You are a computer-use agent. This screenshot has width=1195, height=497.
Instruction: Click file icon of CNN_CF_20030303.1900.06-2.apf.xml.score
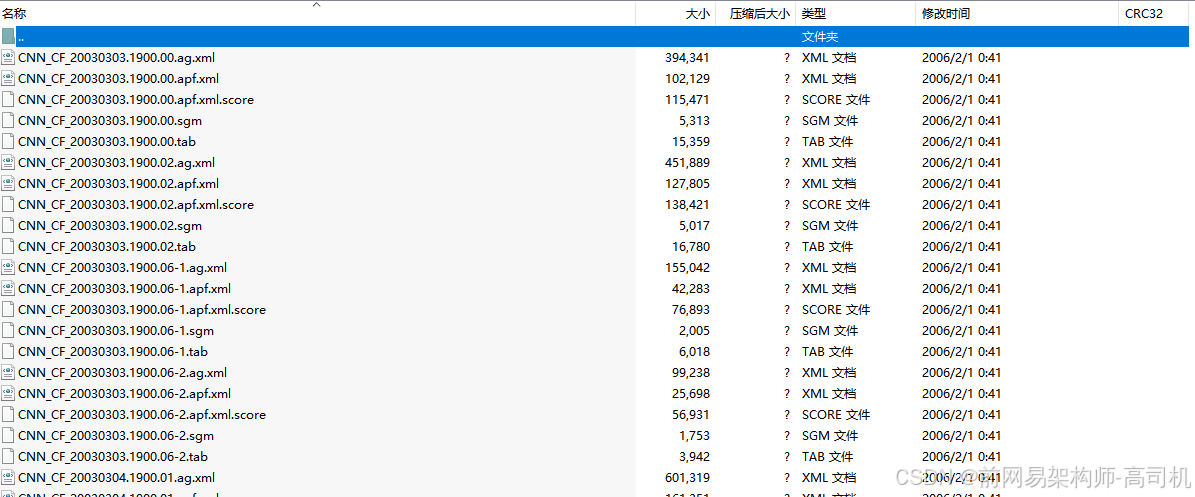coord(8,415)
